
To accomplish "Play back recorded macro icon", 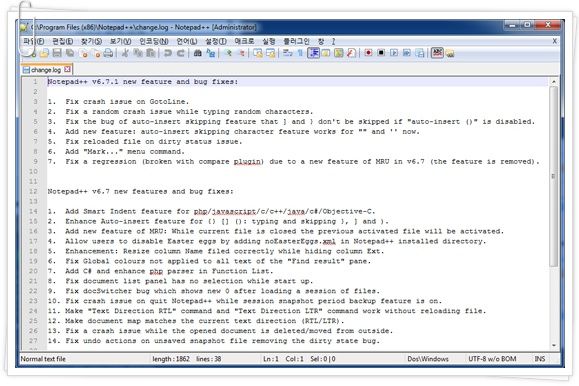I will 394,53.
